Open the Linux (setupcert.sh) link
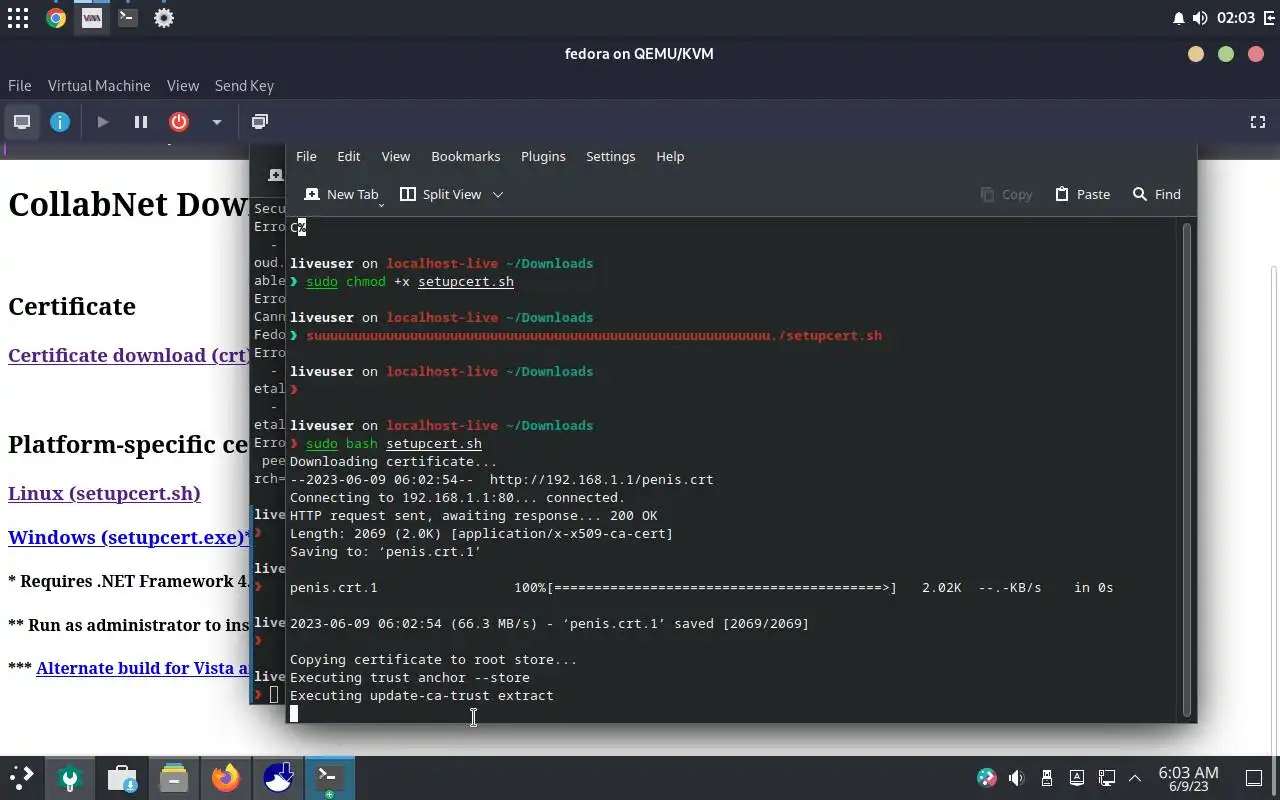1280x800 pixels. coord(104,493)
